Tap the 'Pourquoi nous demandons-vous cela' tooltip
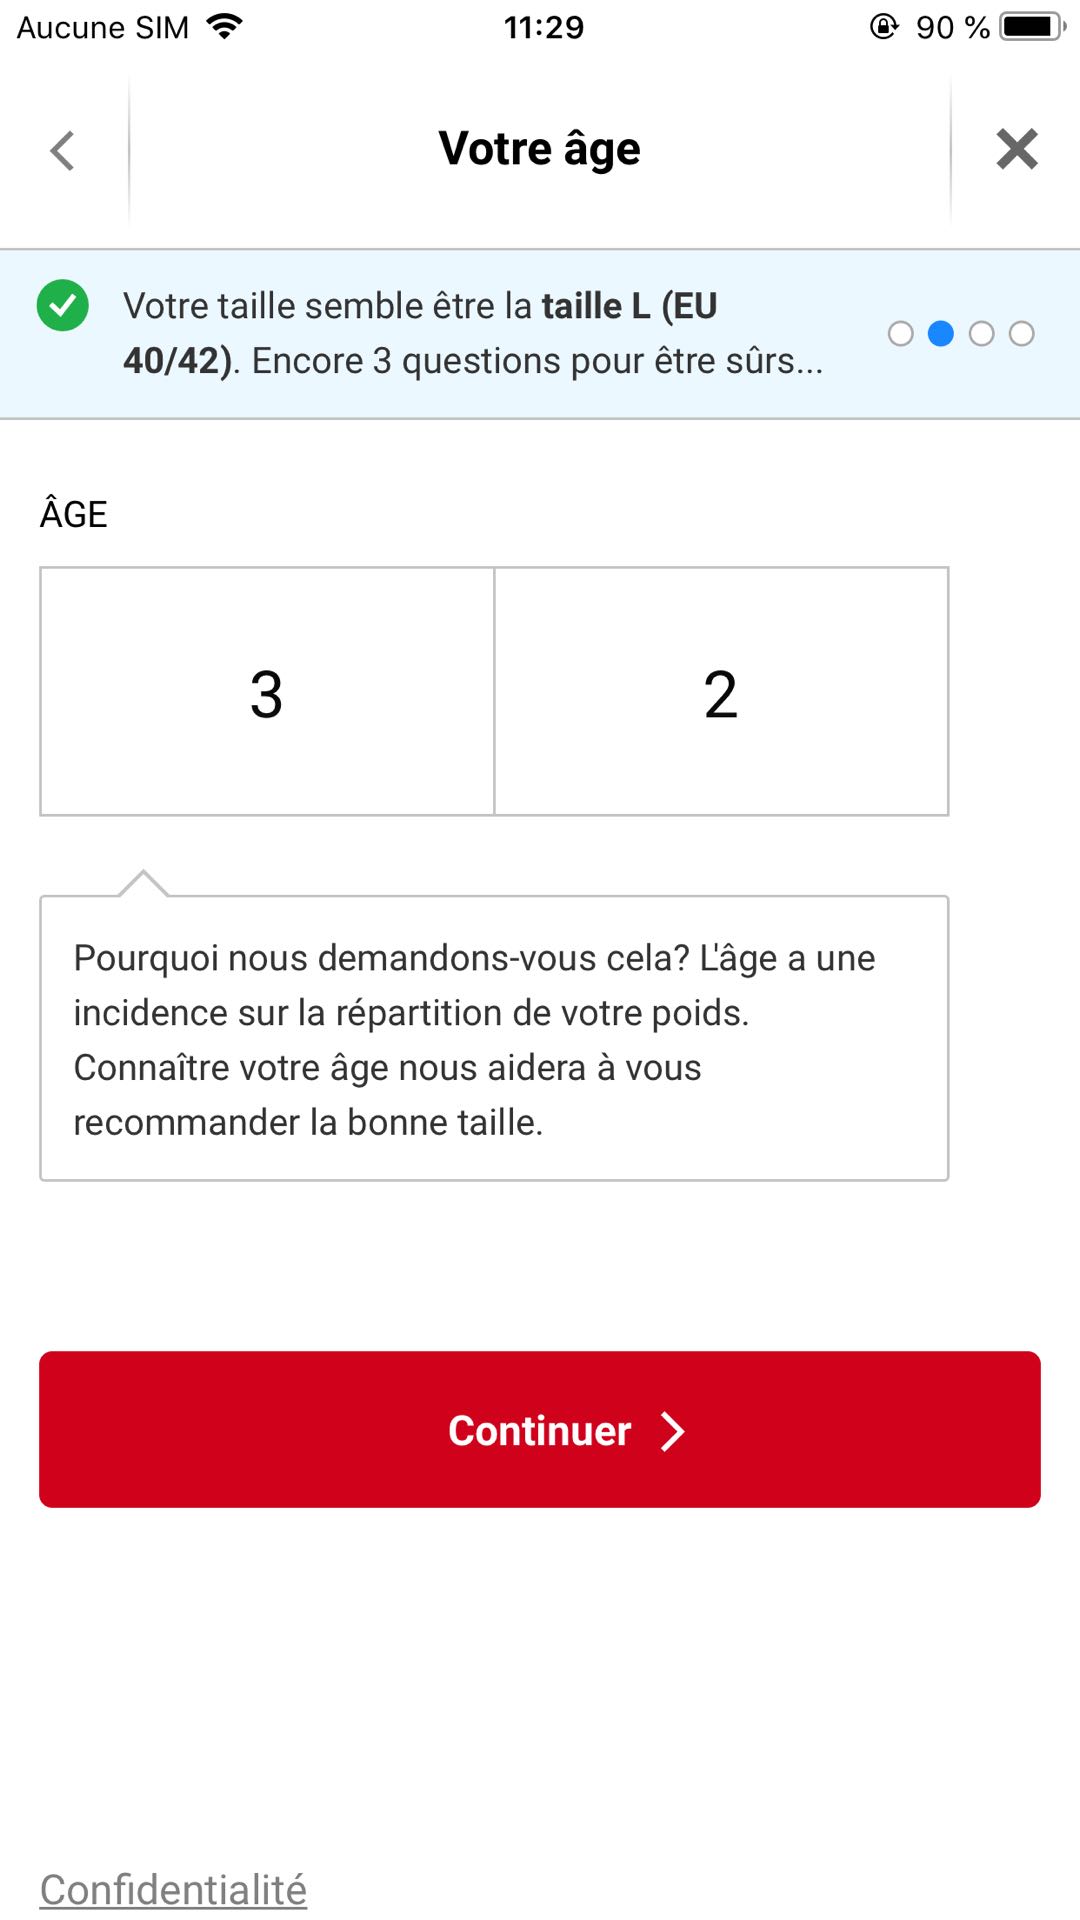The height and width of the screenshot is (1920, 1080). pos(494,1039)
